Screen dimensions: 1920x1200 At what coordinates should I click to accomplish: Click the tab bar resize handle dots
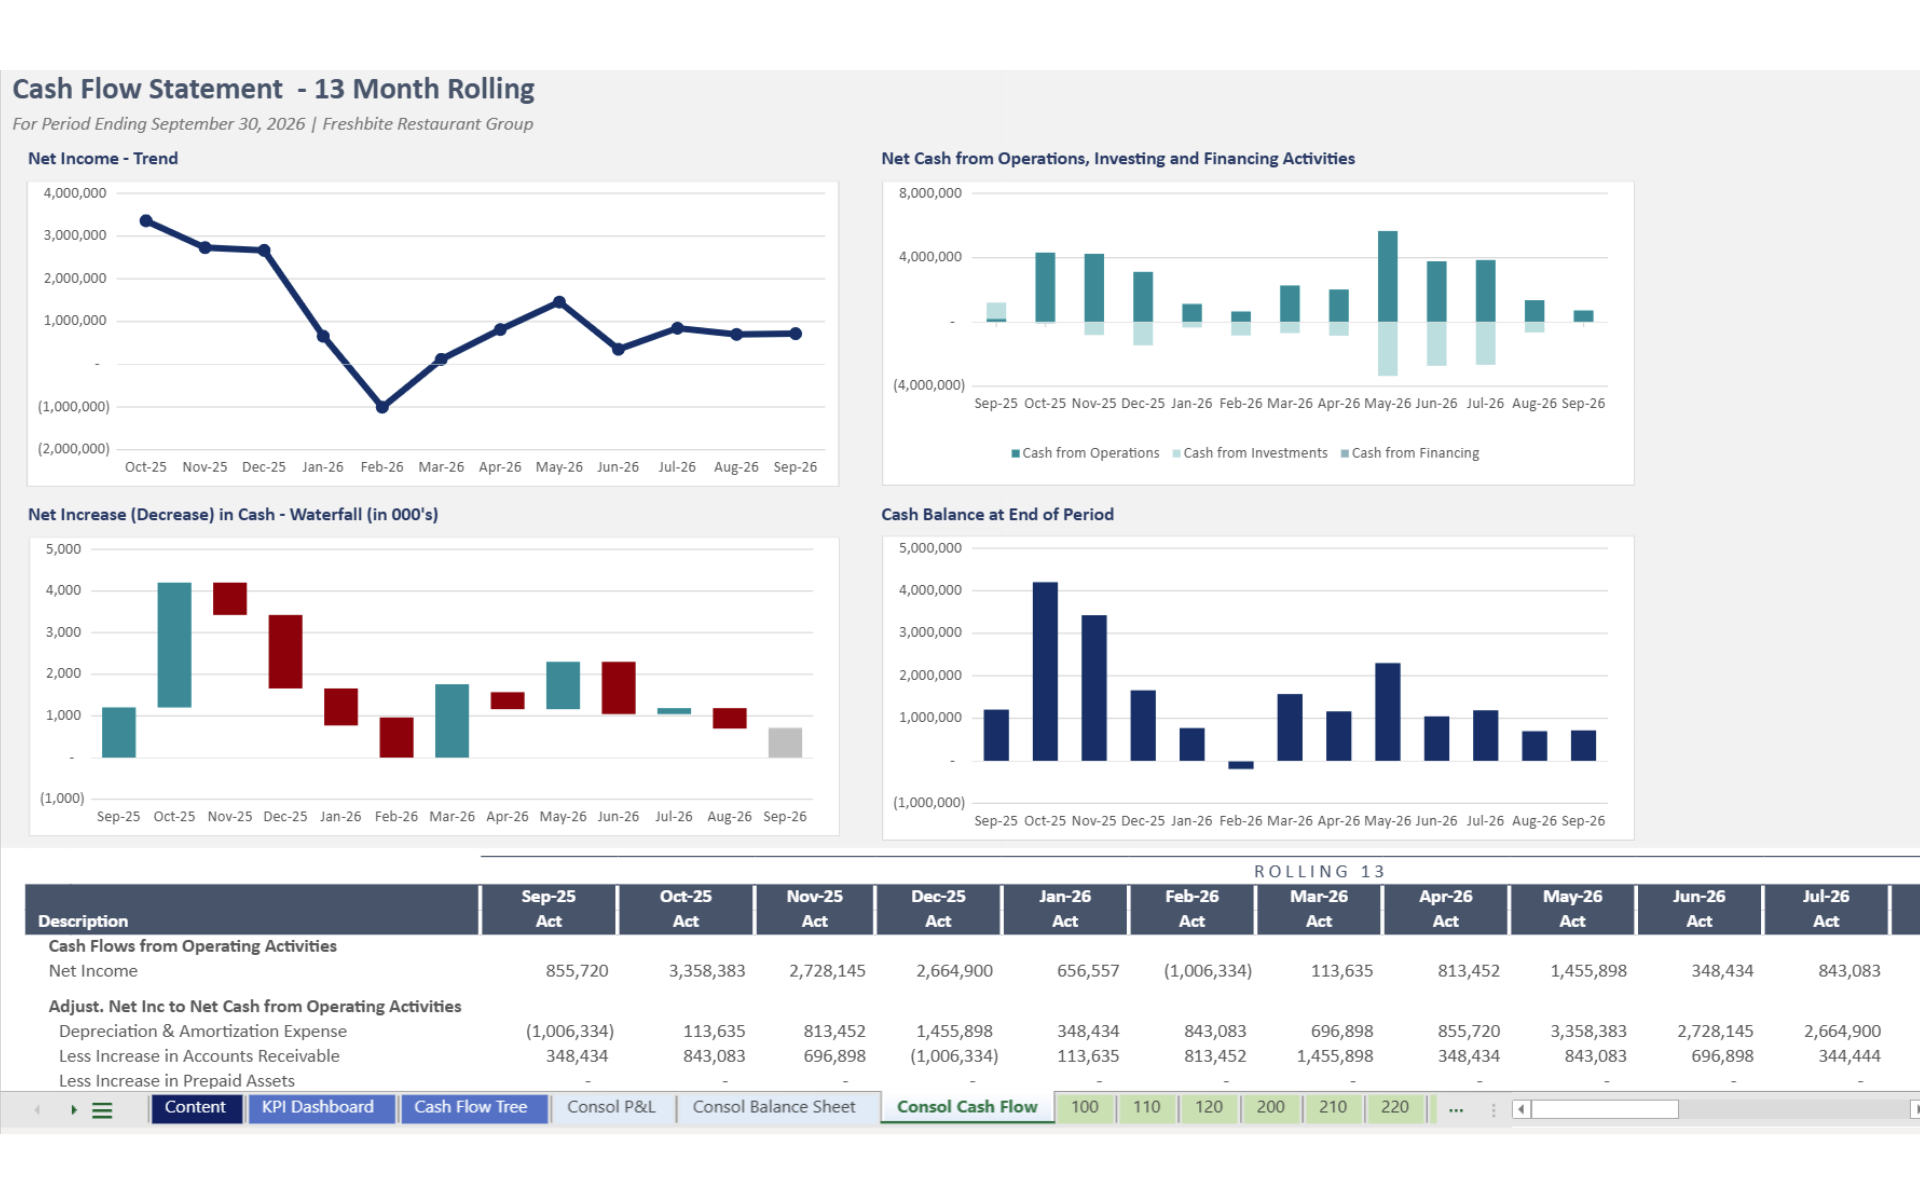pyautogui.click(x=1493, y=1109)
